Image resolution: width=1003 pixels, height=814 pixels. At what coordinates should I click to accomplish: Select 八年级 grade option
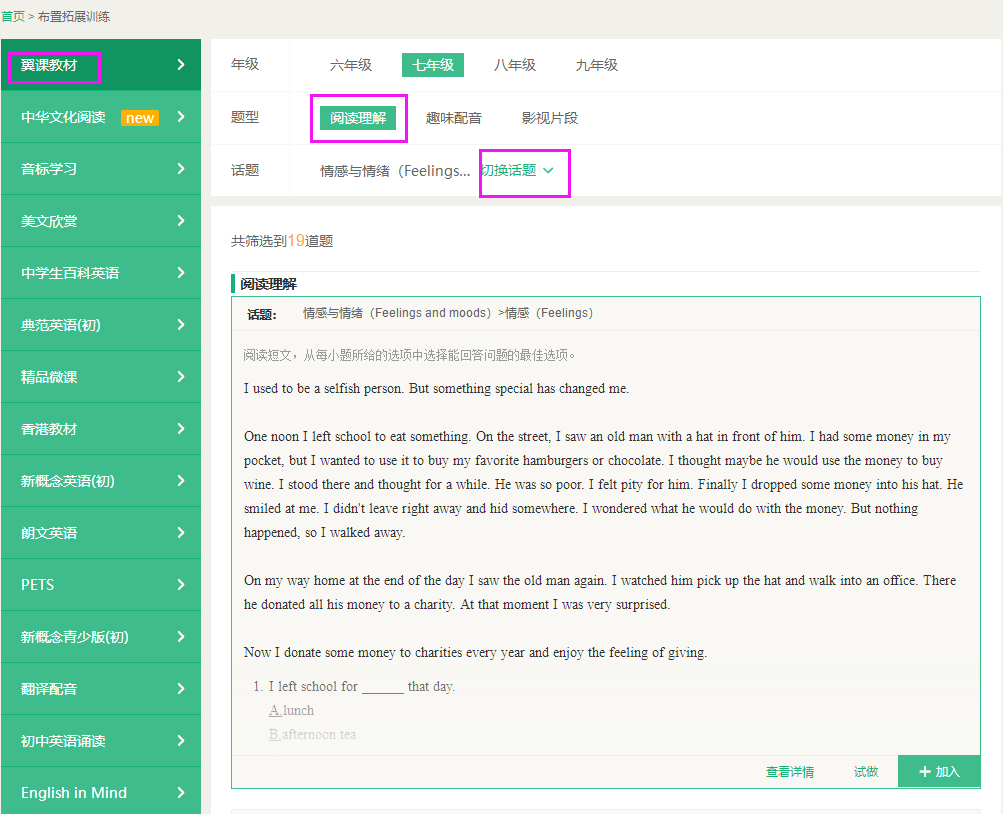click(515, 65)
